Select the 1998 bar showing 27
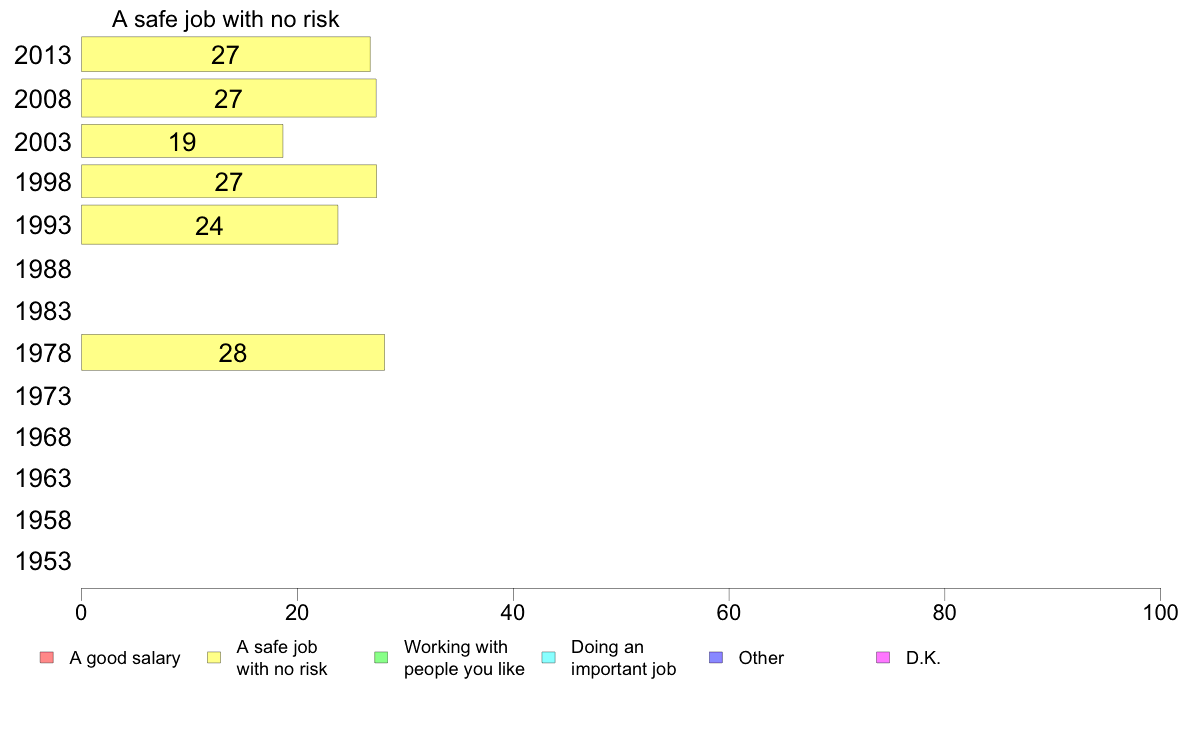 pos(229,181)
